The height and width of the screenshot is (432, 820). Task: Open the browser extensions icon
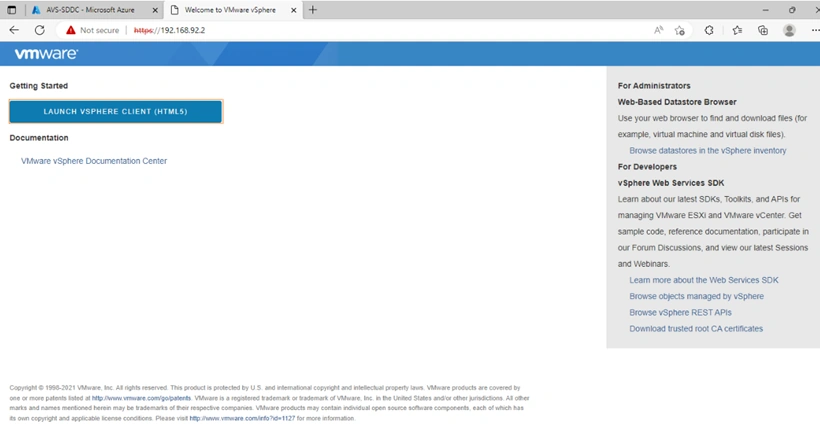tap(709, 30)
